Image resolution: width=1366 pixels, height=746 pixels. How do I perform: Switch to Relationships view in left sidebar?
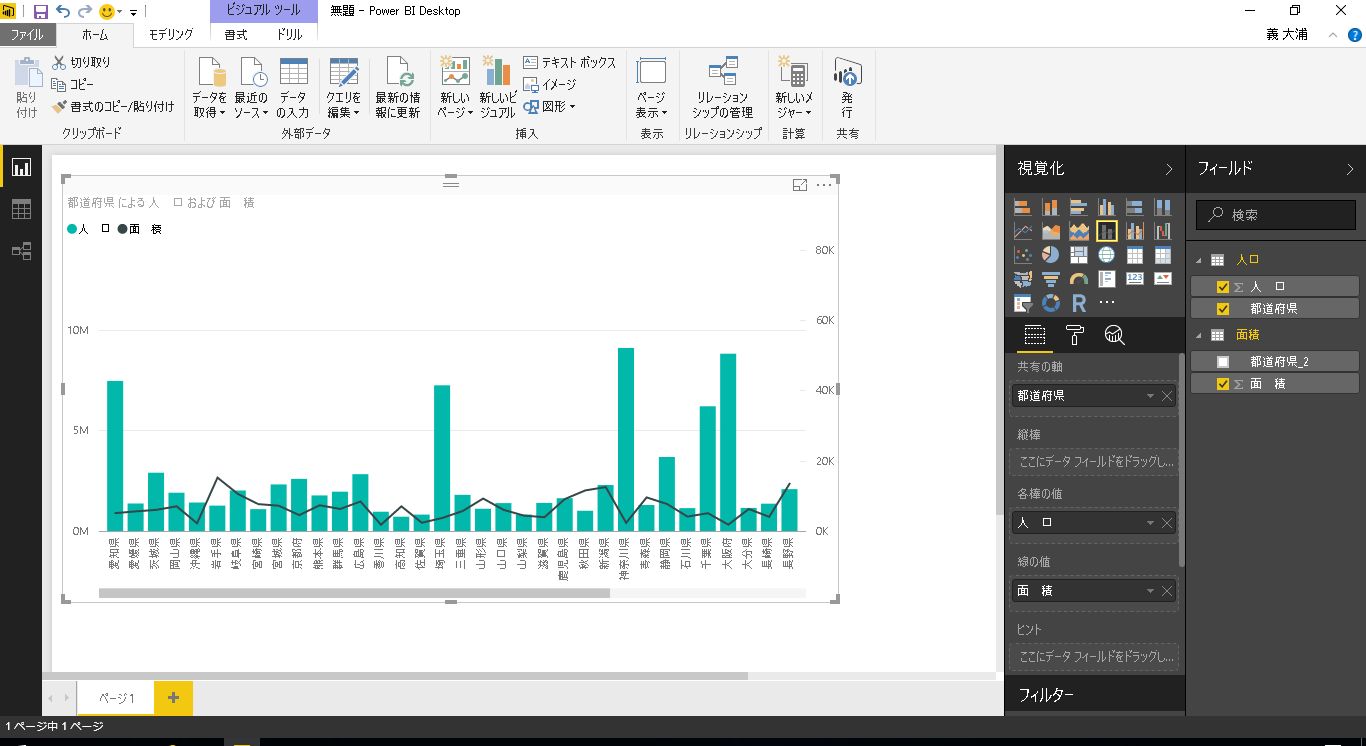[21, 251]
